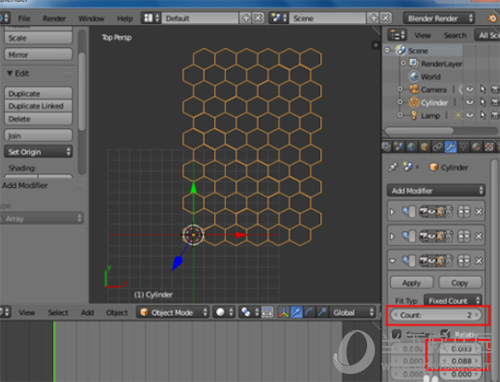Open the Material properties tab (sphere)
Screen dimensions: 500x382
(x=476, y=147)
